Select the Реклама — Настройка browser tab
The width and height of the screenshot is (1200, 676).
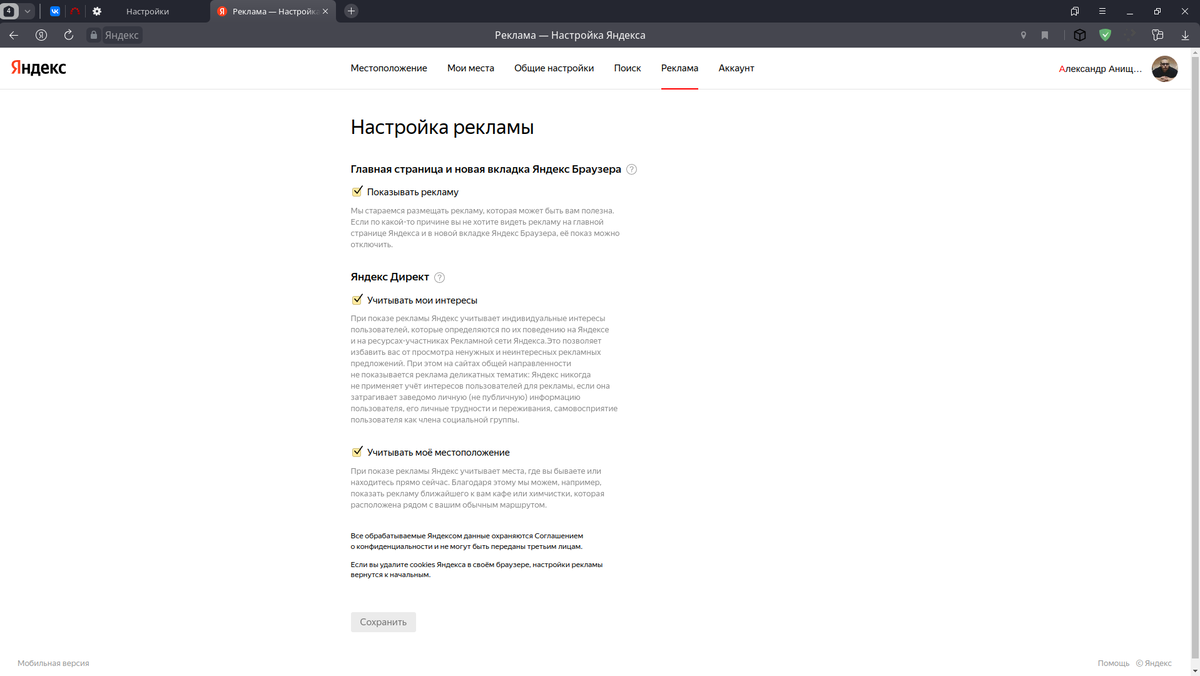[x=274, y=11]
